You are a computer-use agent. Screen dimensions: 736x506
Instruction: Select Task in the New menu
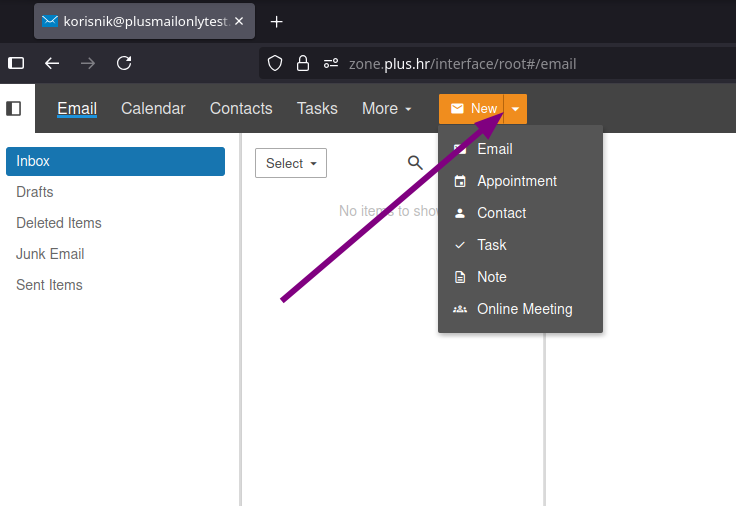point(491,245)
